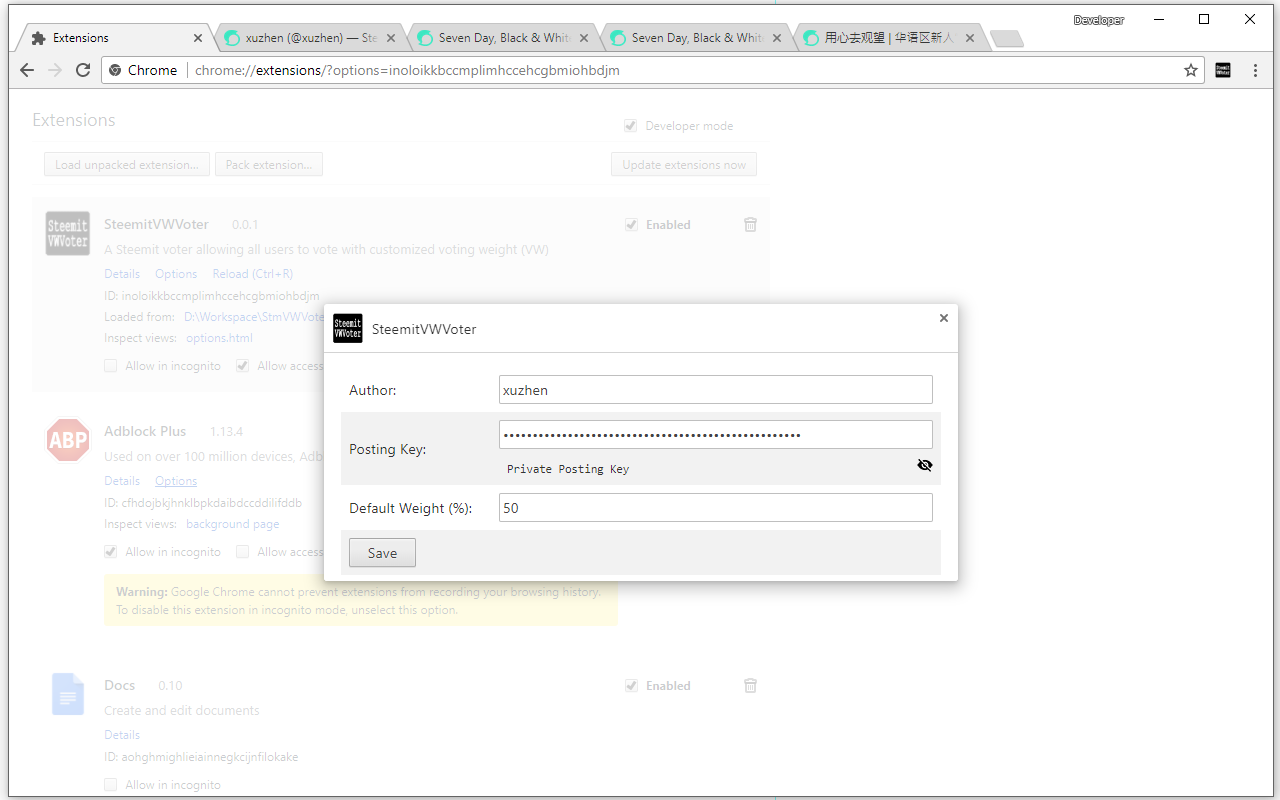
Task: Open Adblock Plus Options link
Action: [x=176, y=481]
